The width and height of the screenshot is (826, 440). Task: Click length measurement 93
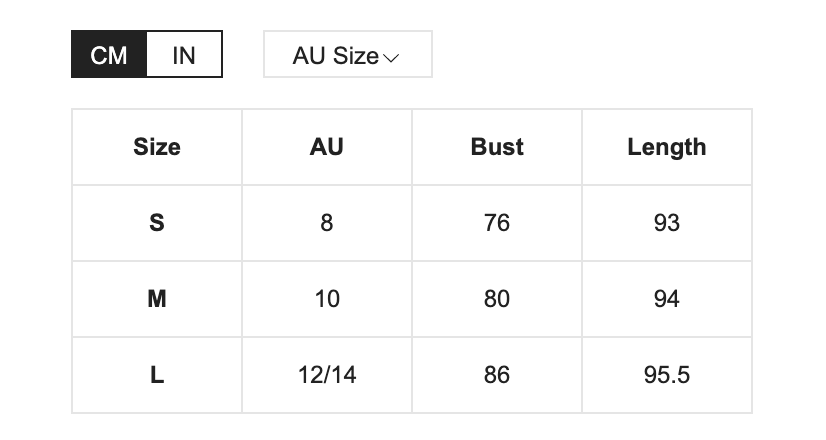coord(667,223)
